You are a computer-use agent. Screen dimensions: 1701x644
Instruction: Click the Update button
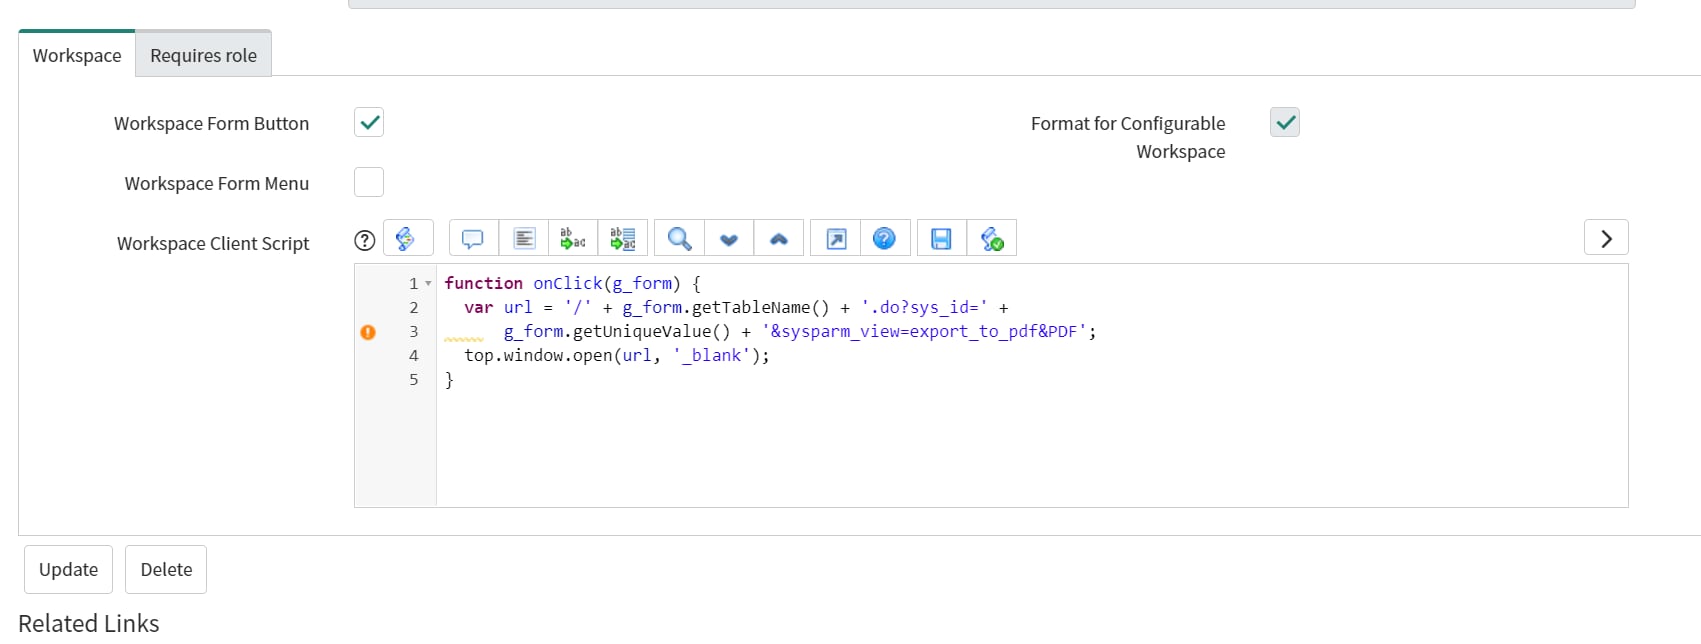68,569
